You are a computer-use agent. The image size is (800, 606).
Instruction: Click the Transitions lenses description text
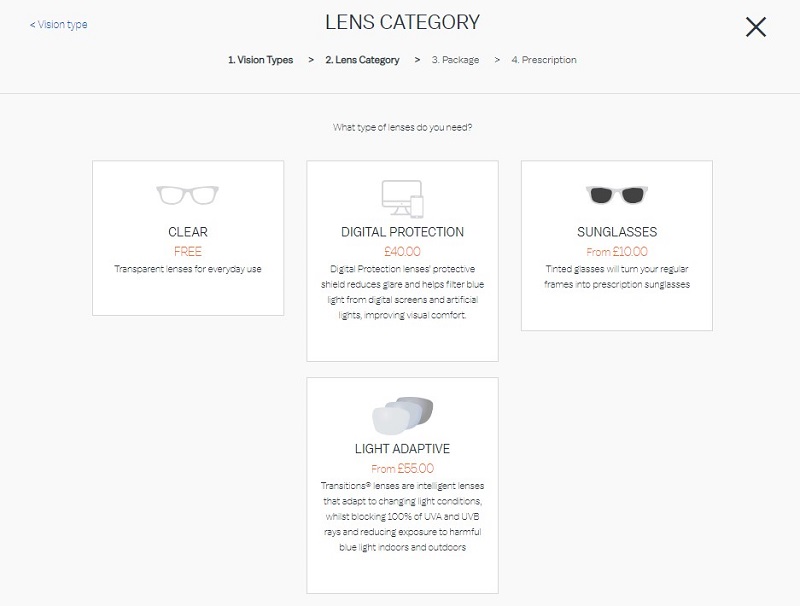coord(403,516)
